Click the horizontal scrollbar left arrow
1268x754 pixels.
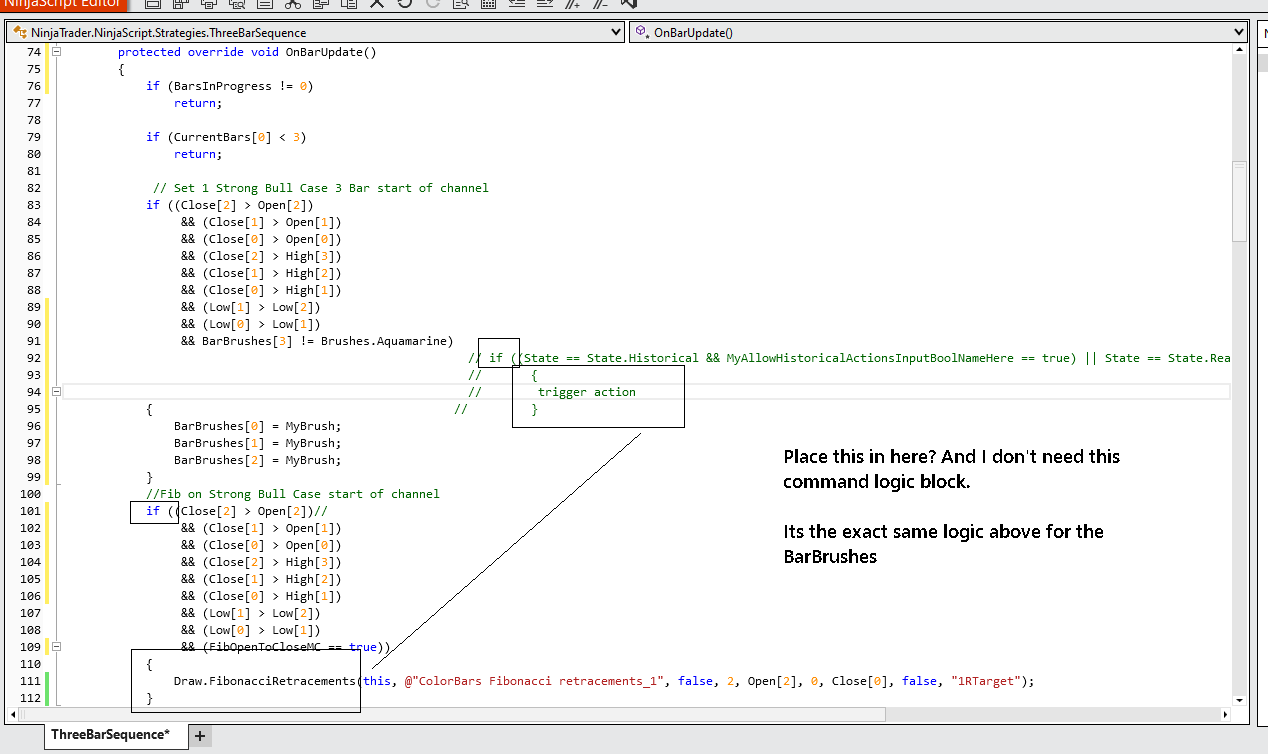[15, 714]
